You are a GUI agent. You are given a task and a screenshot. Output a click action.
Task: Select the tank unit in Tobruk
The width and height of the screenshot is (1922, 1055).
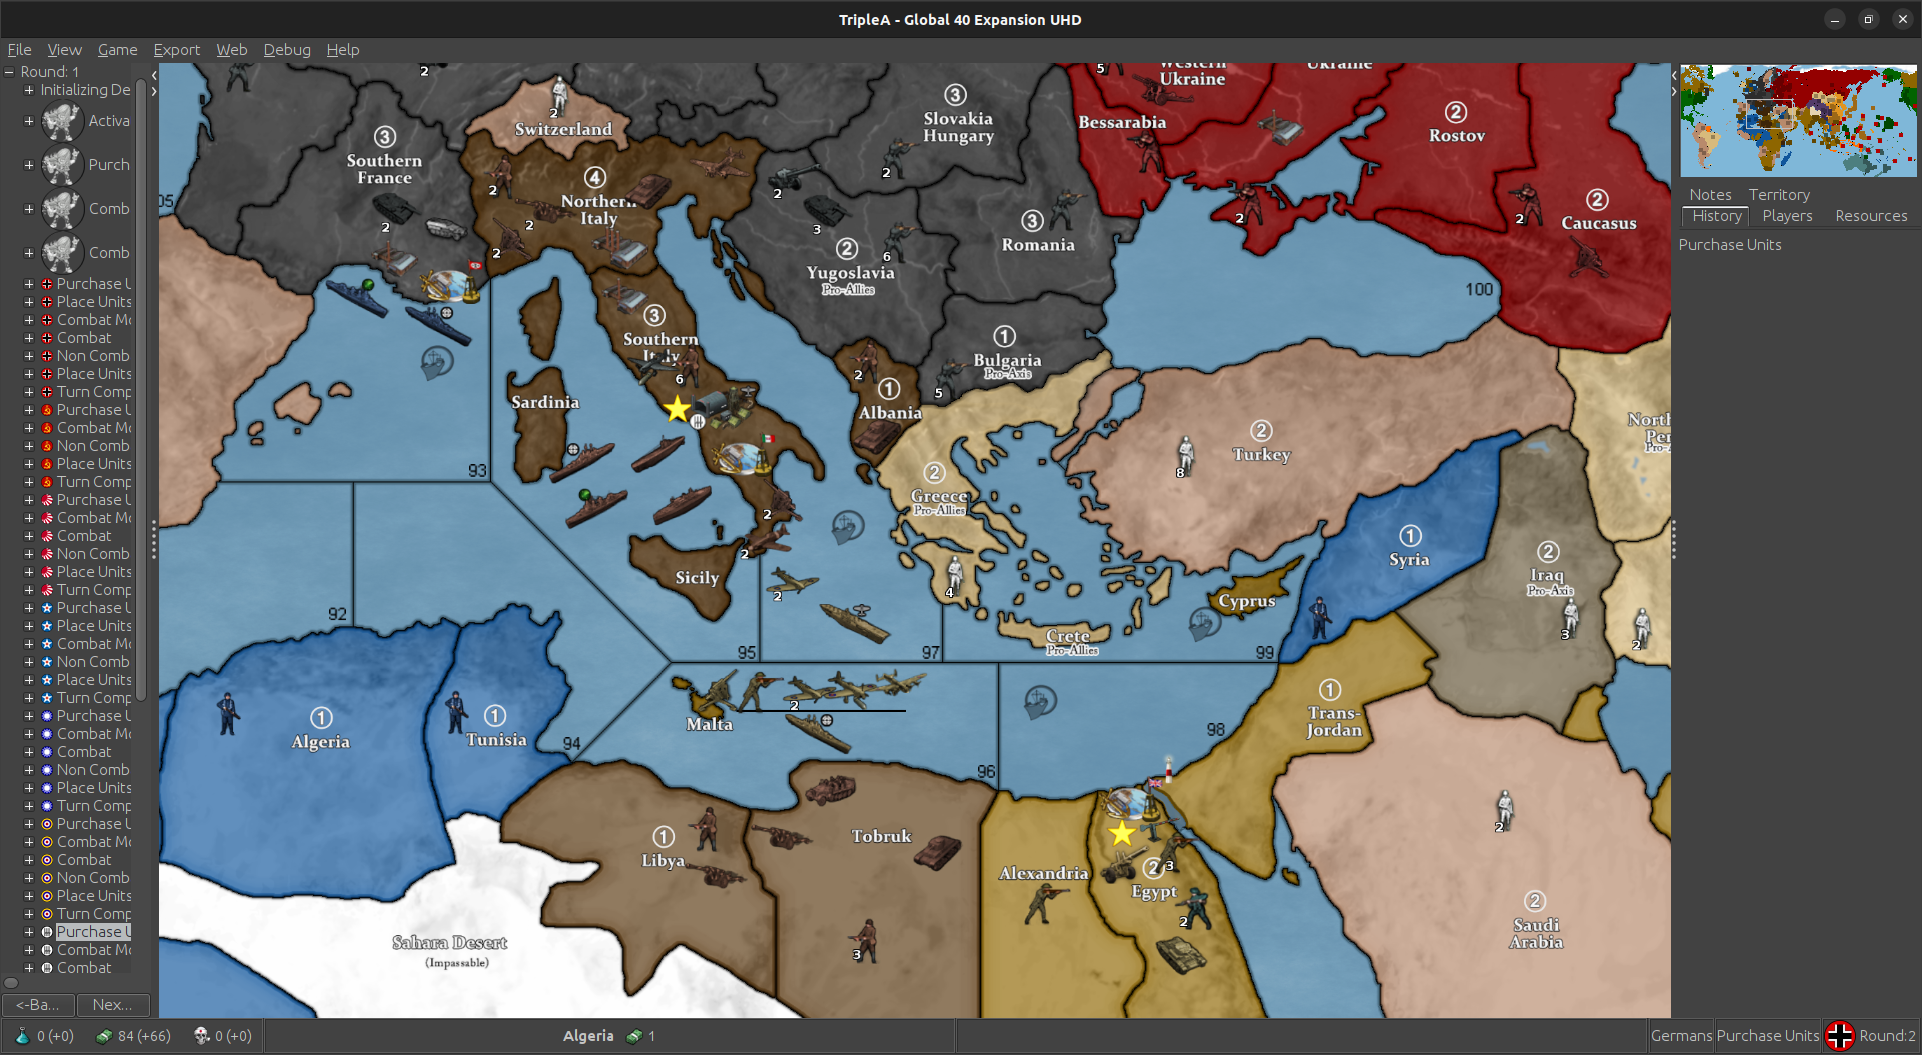click(x=938, y=853)
